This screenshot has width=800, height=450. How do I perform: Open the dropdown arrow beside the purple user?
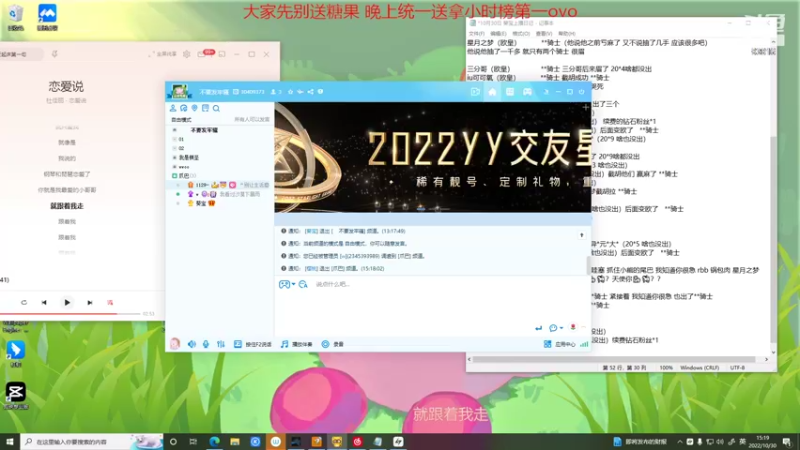coord(197,194)
